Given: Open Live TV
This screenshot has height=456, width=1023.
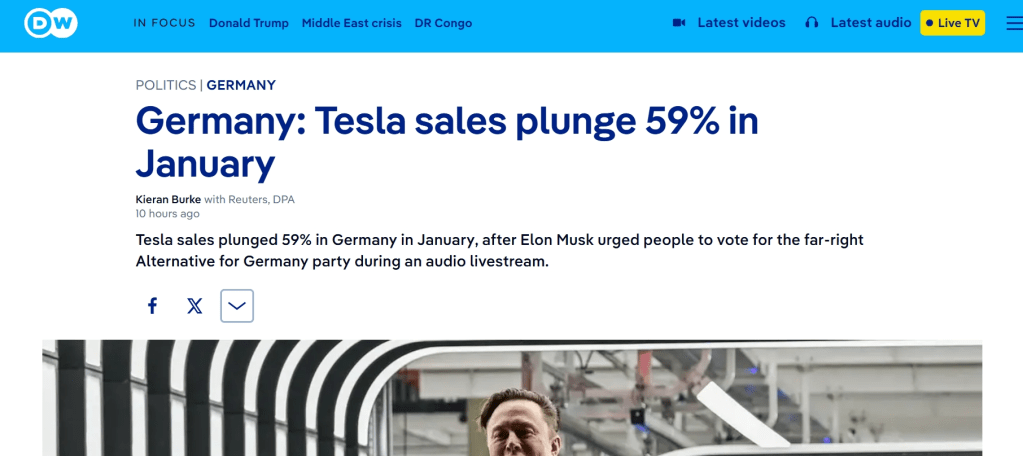Looking at the screenshot, I should tap(953, 23).
